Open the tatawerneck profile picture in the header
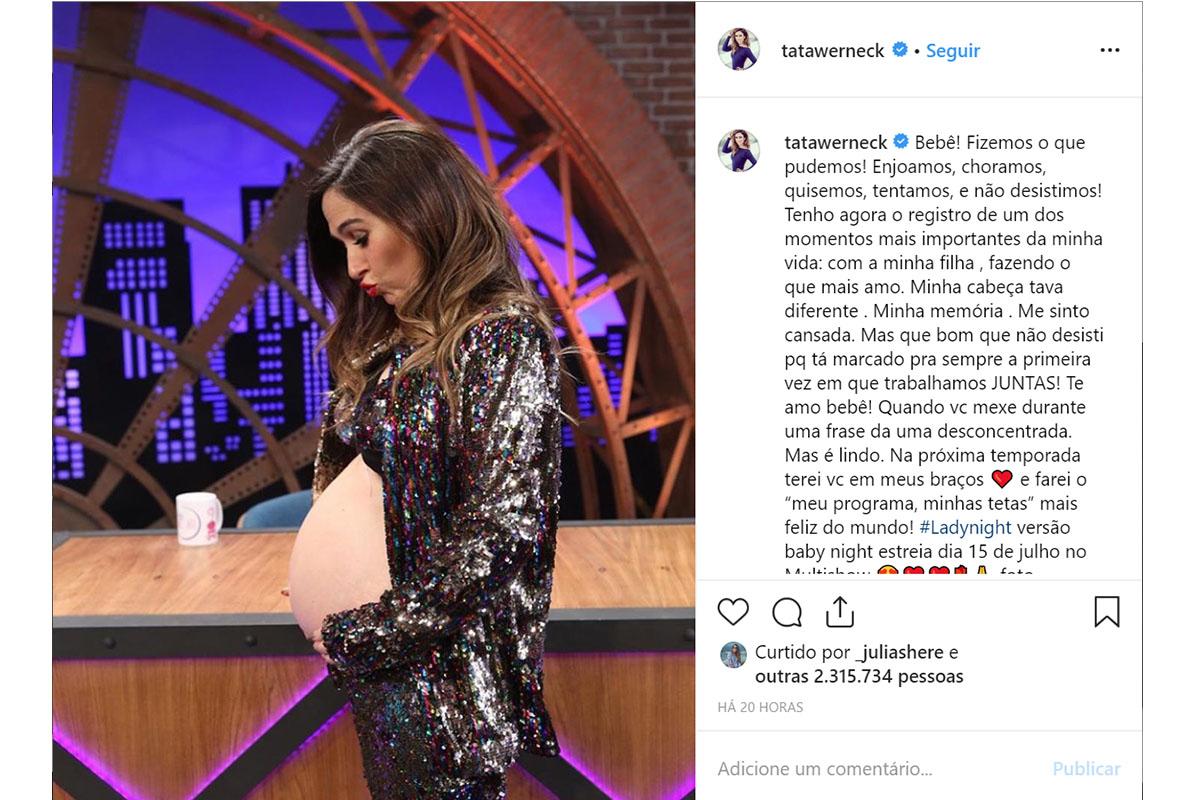Screen dimensions: 1200x800 coord(739,50)
